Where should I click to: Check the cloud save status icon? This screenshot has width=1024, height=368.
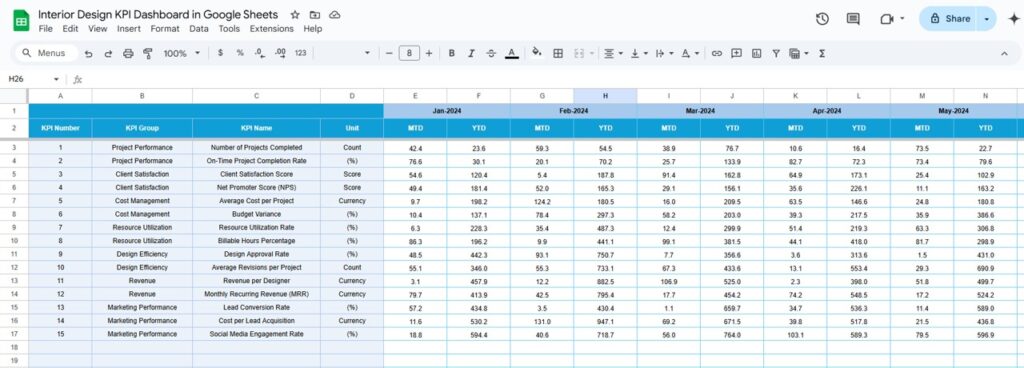click(x=334, y=14)
